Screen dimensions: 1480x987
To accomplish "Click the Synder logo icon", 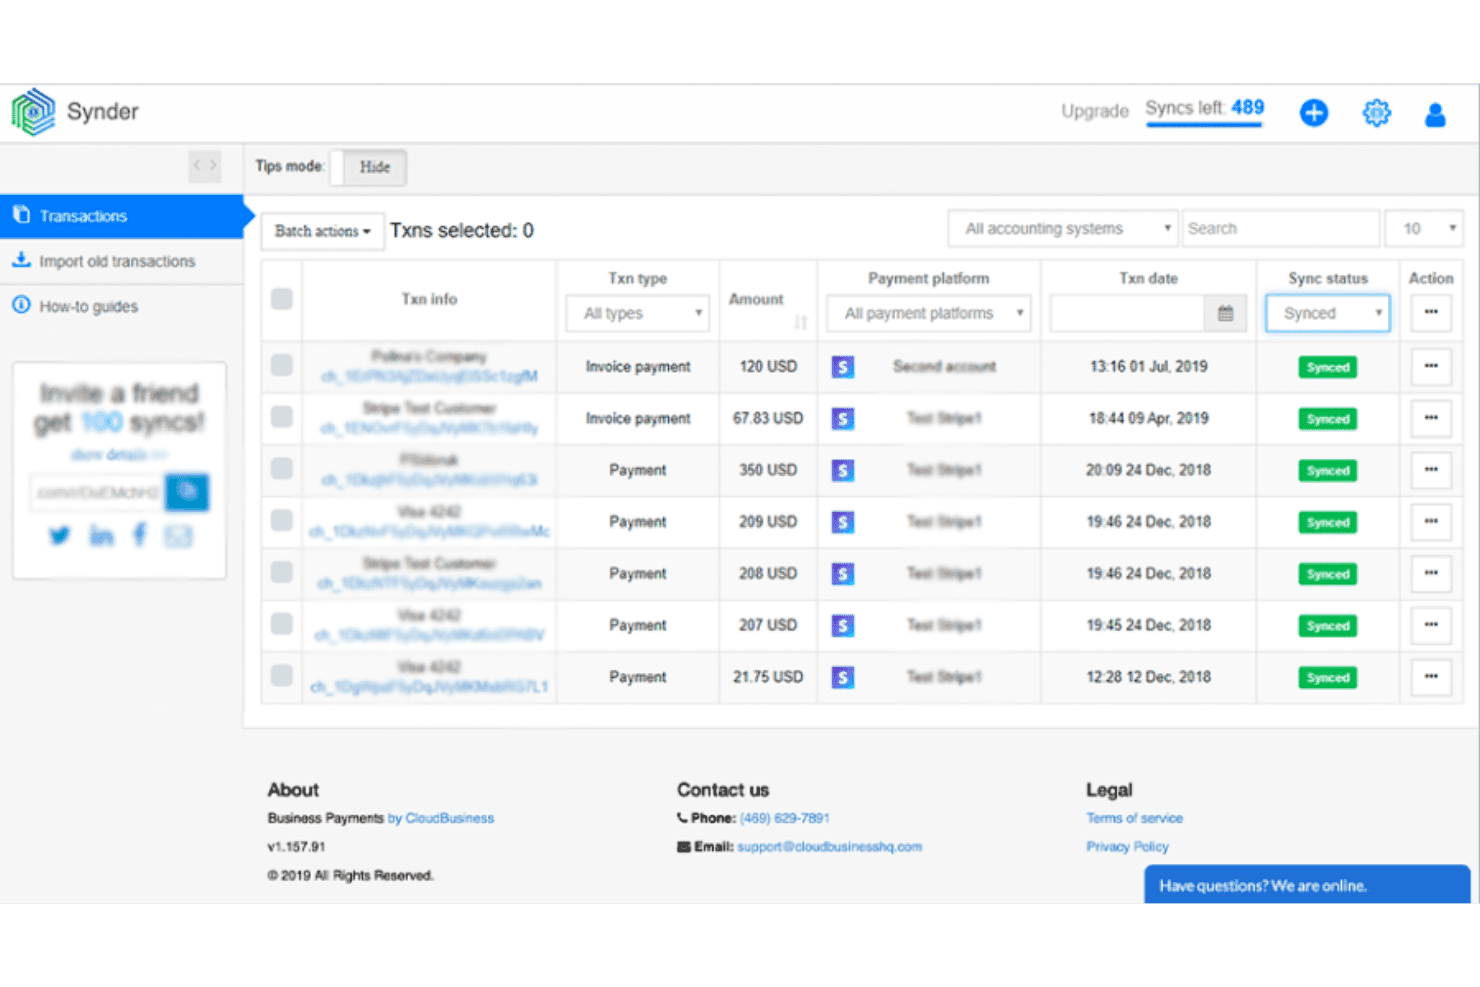I will (x=33, y=112).
